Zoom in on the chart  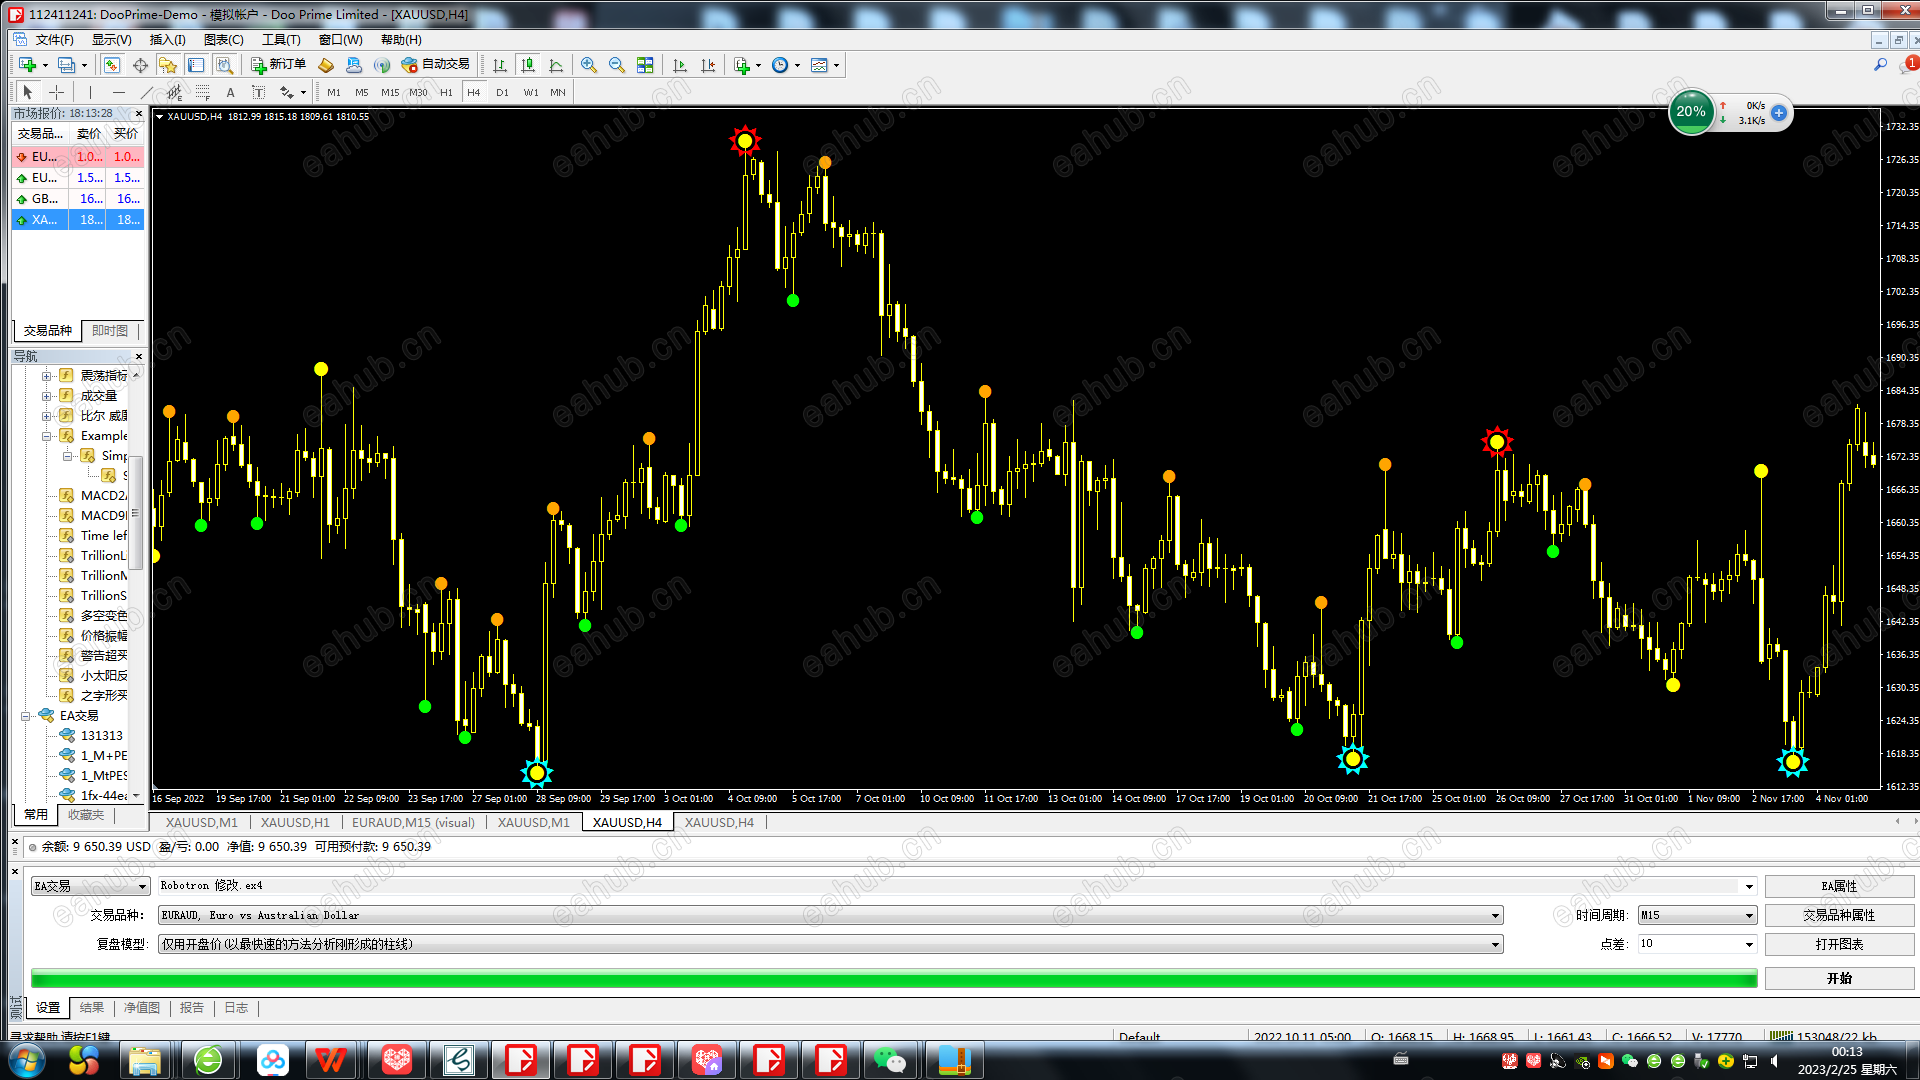(x=589, y=65)
